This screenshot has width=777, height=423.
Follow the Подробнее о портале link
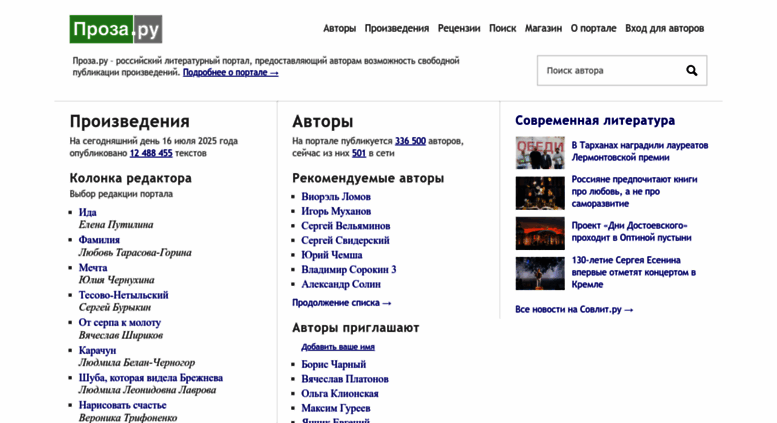click(230, 72)
